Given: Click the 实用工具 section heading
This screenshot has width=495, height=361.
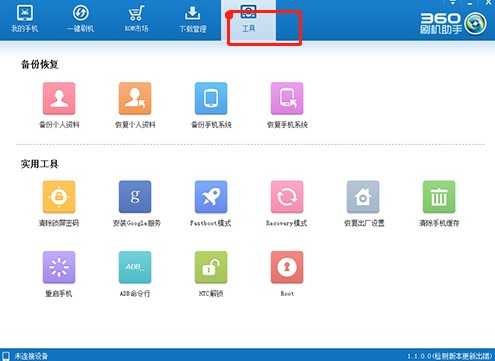Looking at the screenshot, I should pos(40,164).
